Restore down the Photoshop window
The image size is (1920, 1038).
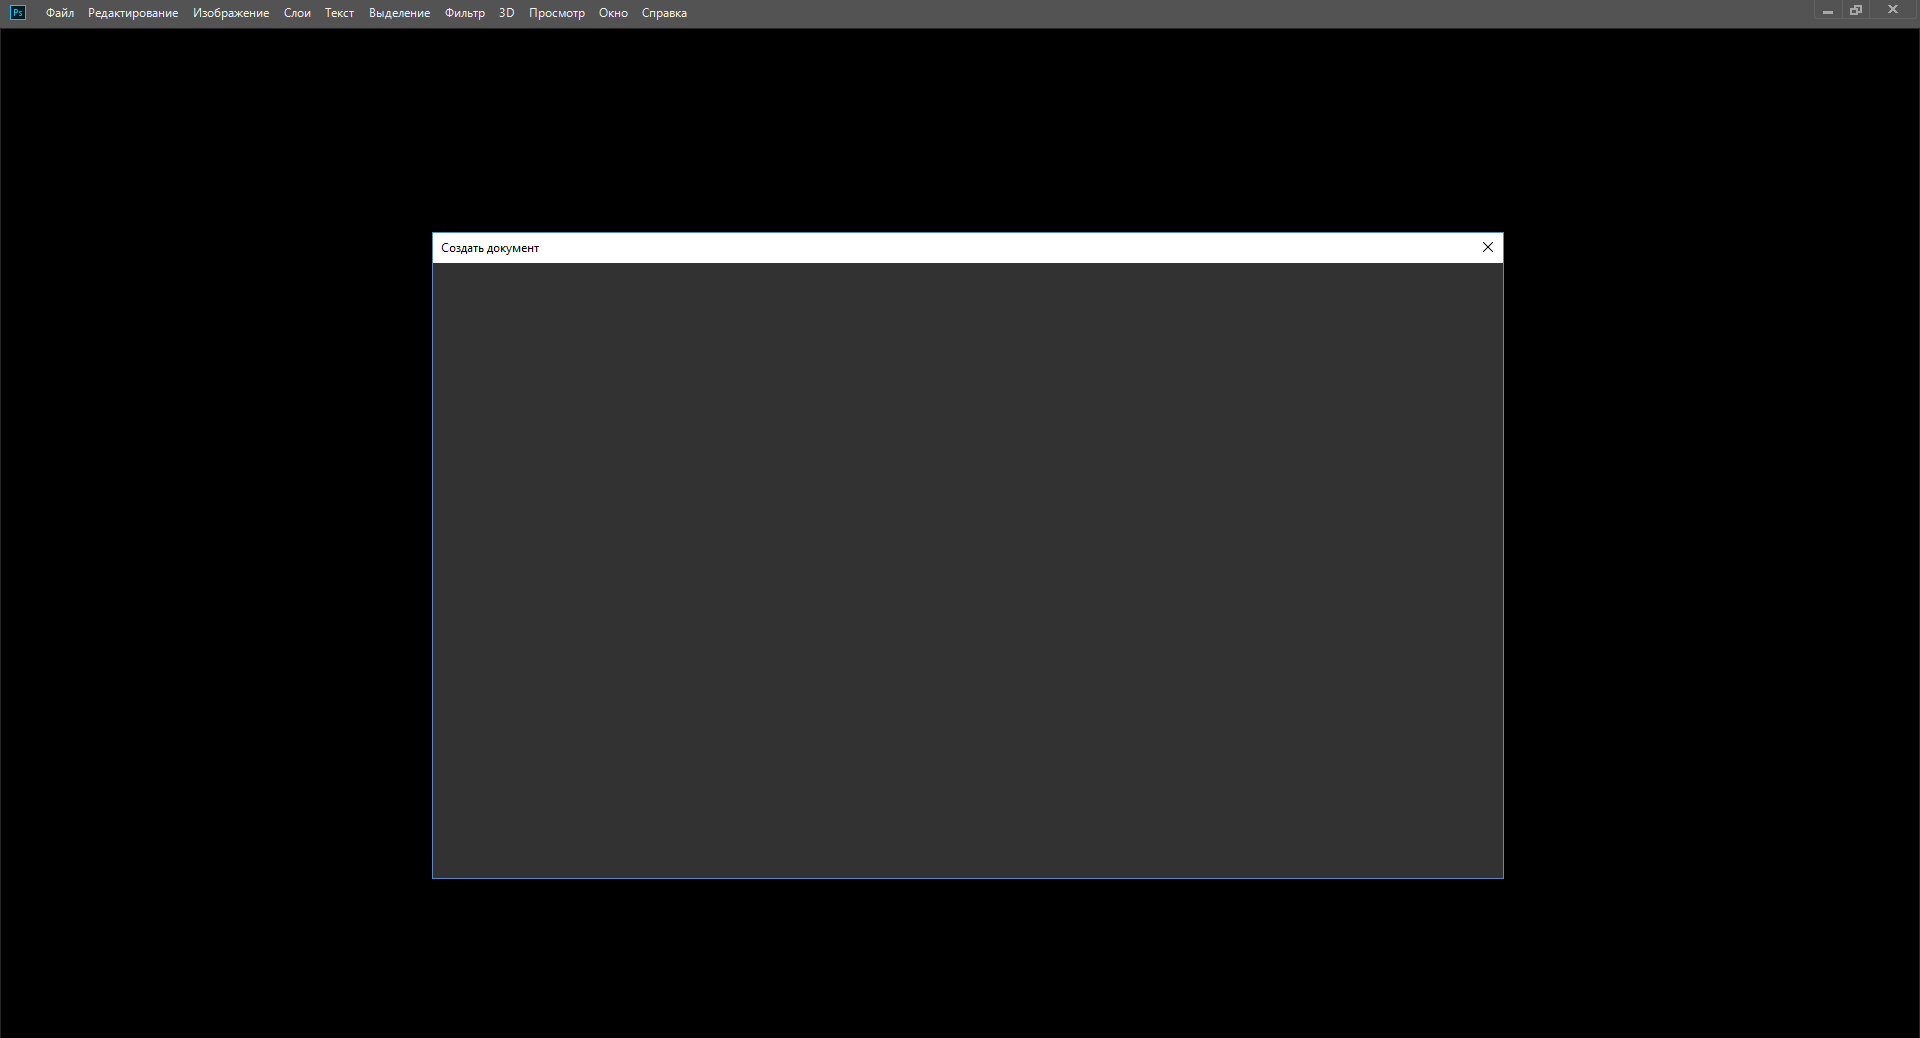[1856, 11]
